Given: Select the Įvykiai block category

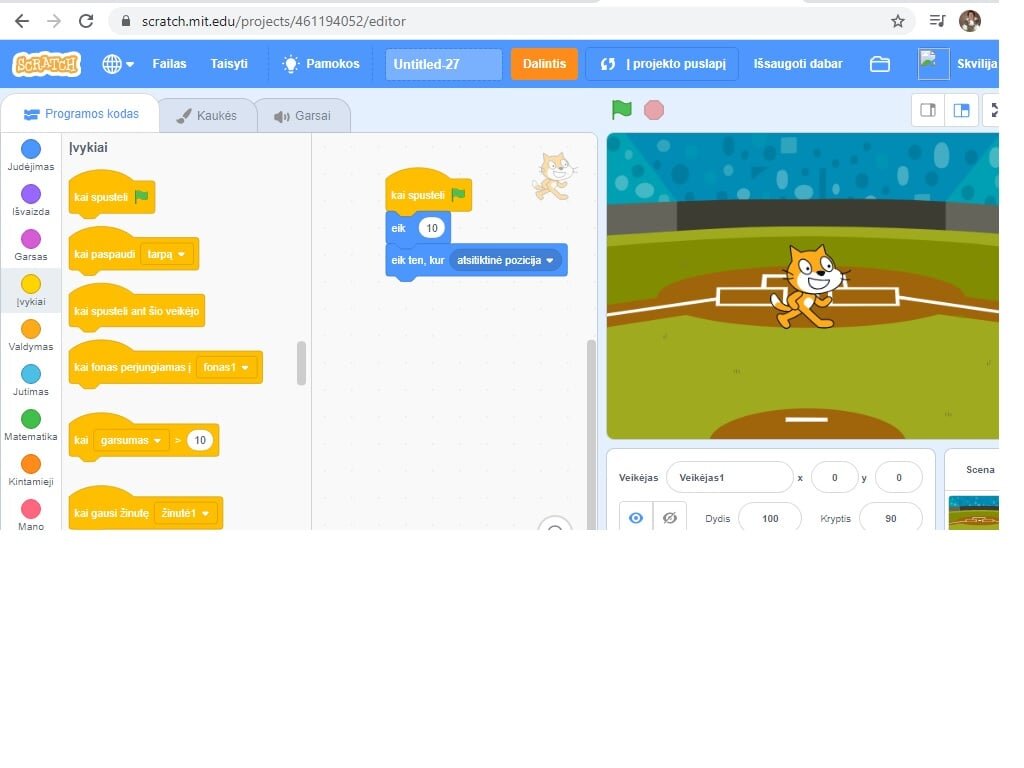Looking at the screenshot, I should point(31,290).
